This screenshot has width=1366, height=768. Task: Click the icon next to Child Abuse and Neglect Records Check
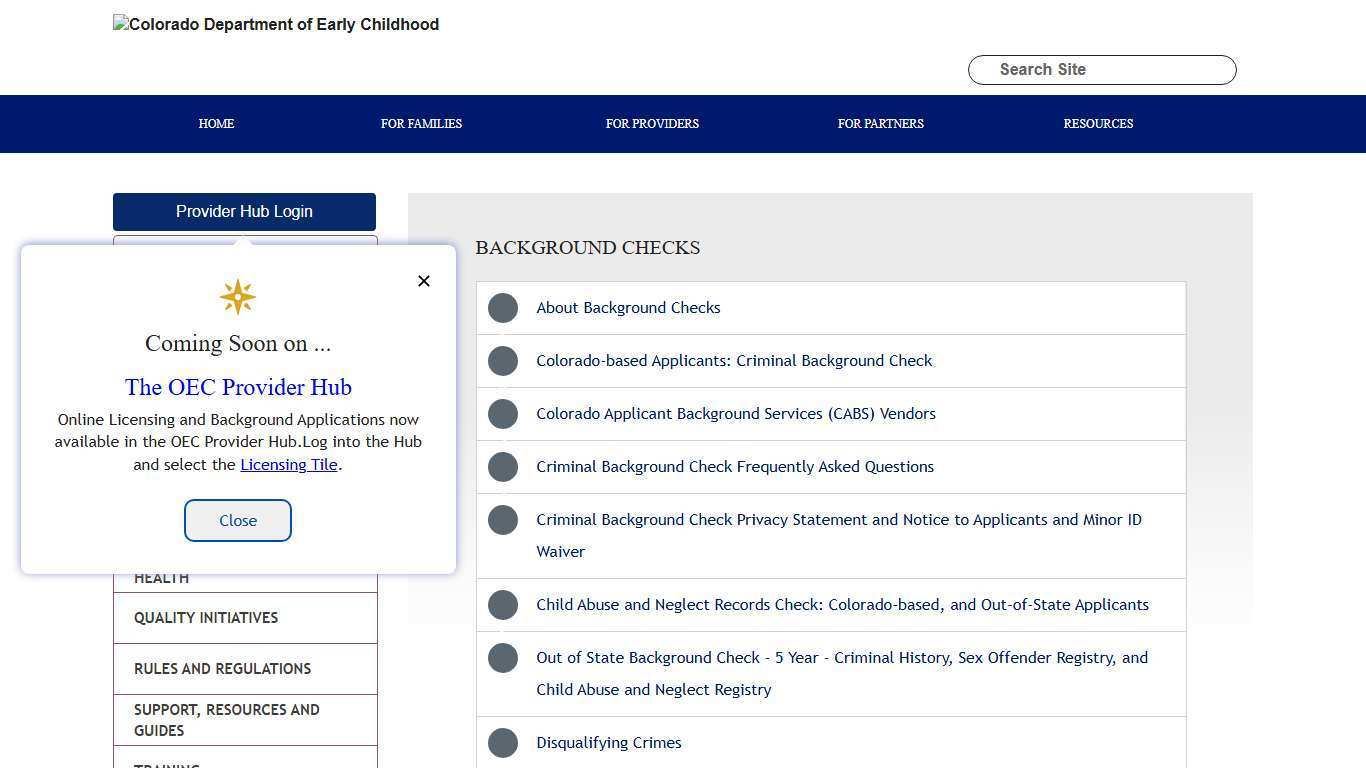click(502, 604)
